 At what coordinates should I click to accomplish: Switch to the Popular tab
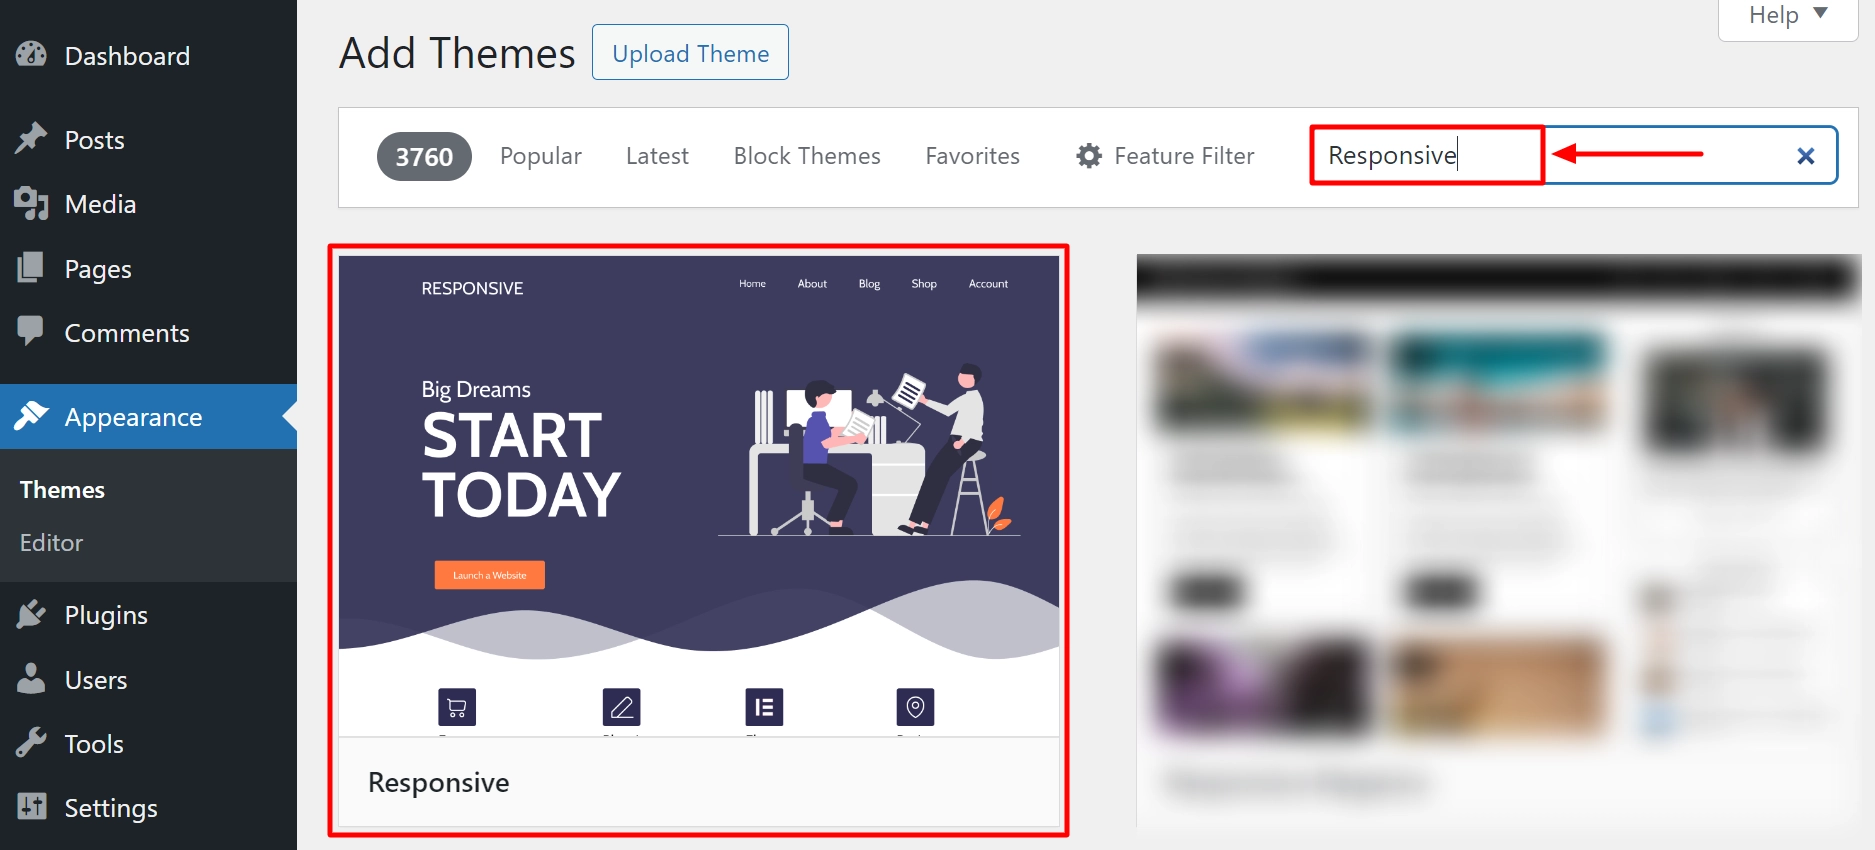(x=540, y=156)
